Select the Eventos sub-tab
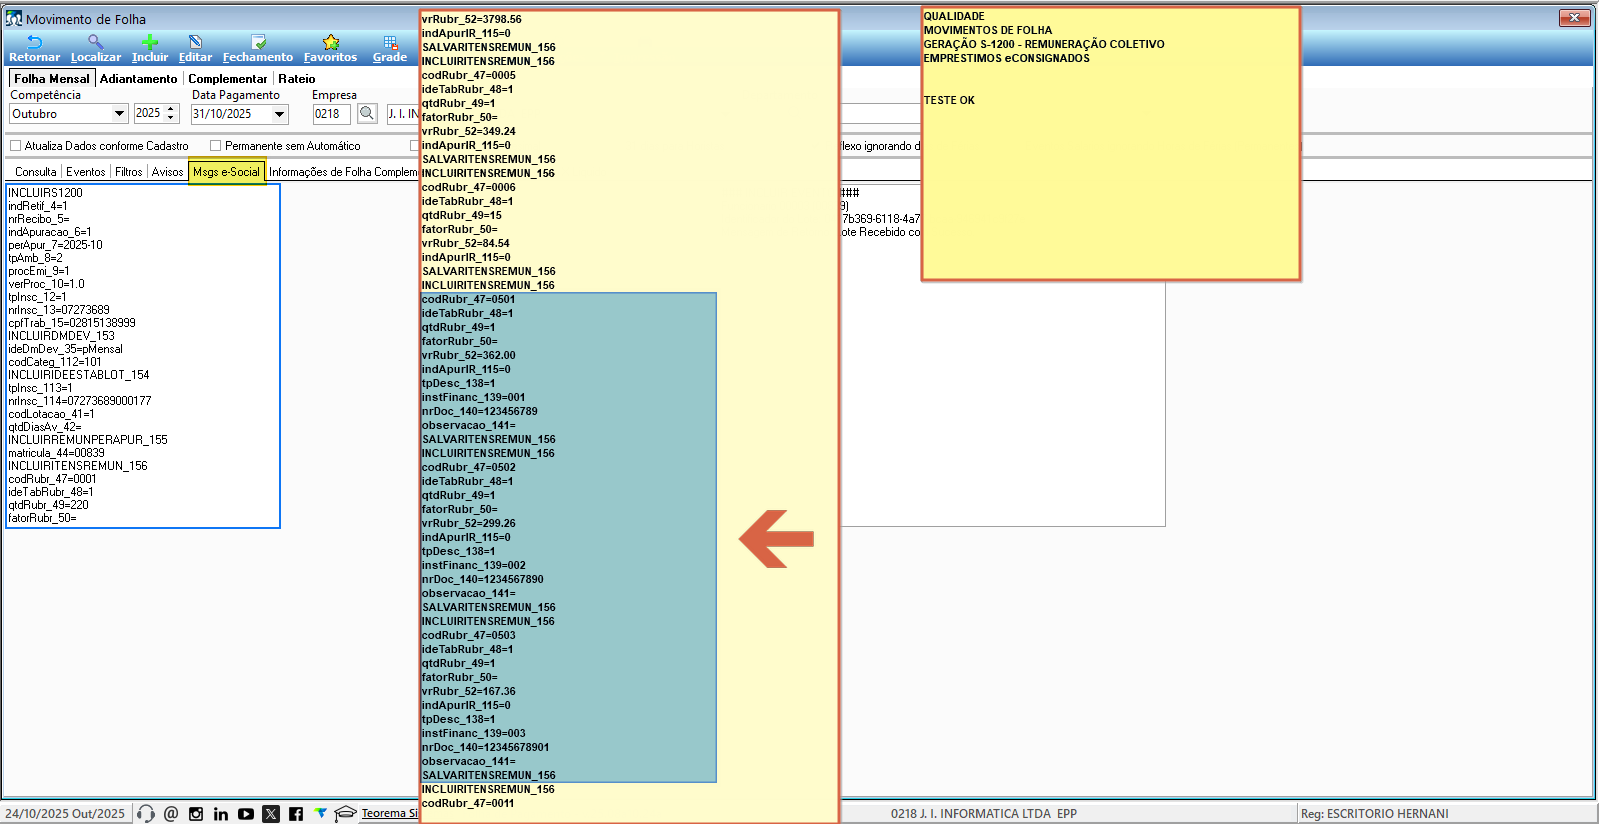Image resolution: width=1599 pixels, height=824 pixels. point(85,172)
